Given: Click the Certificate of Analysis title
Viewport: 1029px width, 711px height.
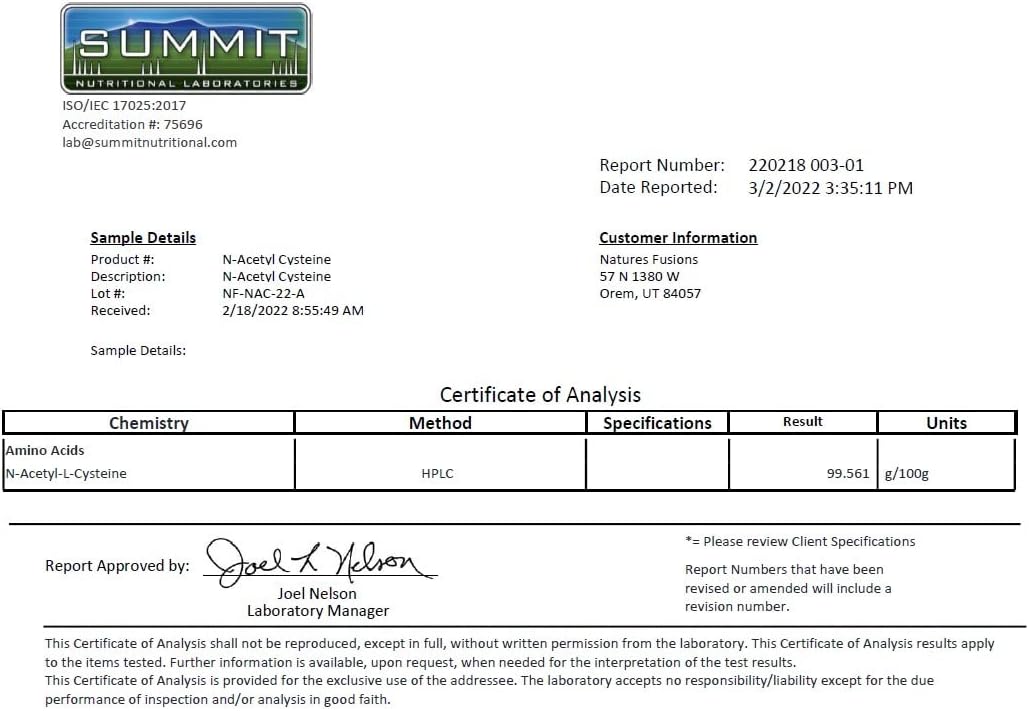Looking at the screenshot, I should coord(540,395).
